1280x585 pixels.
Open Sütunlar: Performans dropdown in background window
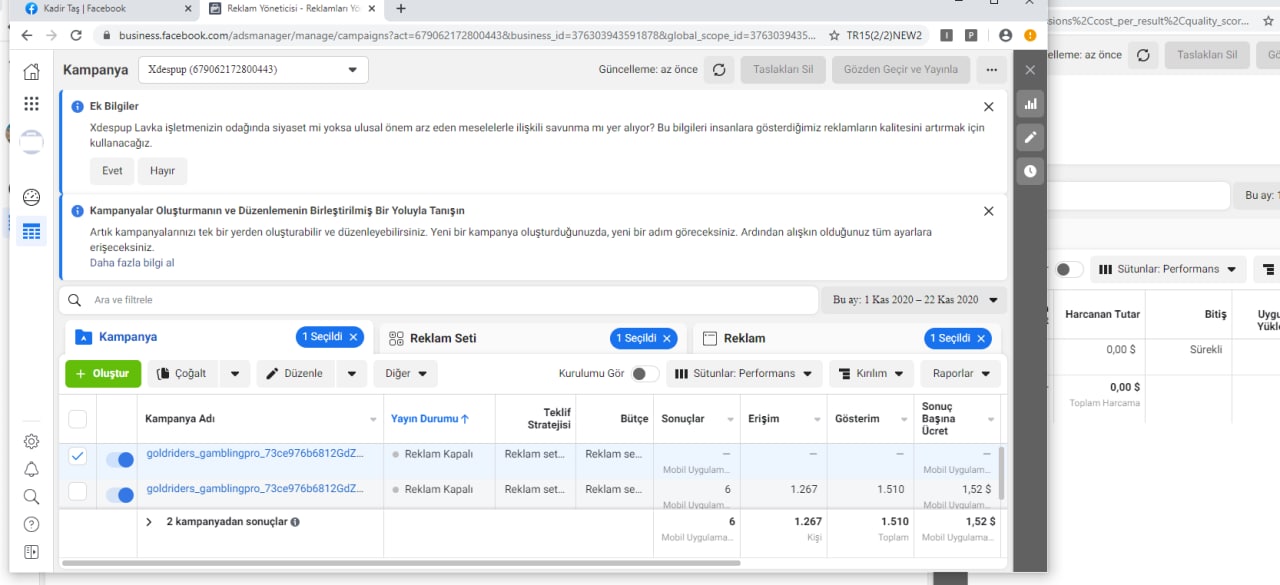click(1167, 269)
